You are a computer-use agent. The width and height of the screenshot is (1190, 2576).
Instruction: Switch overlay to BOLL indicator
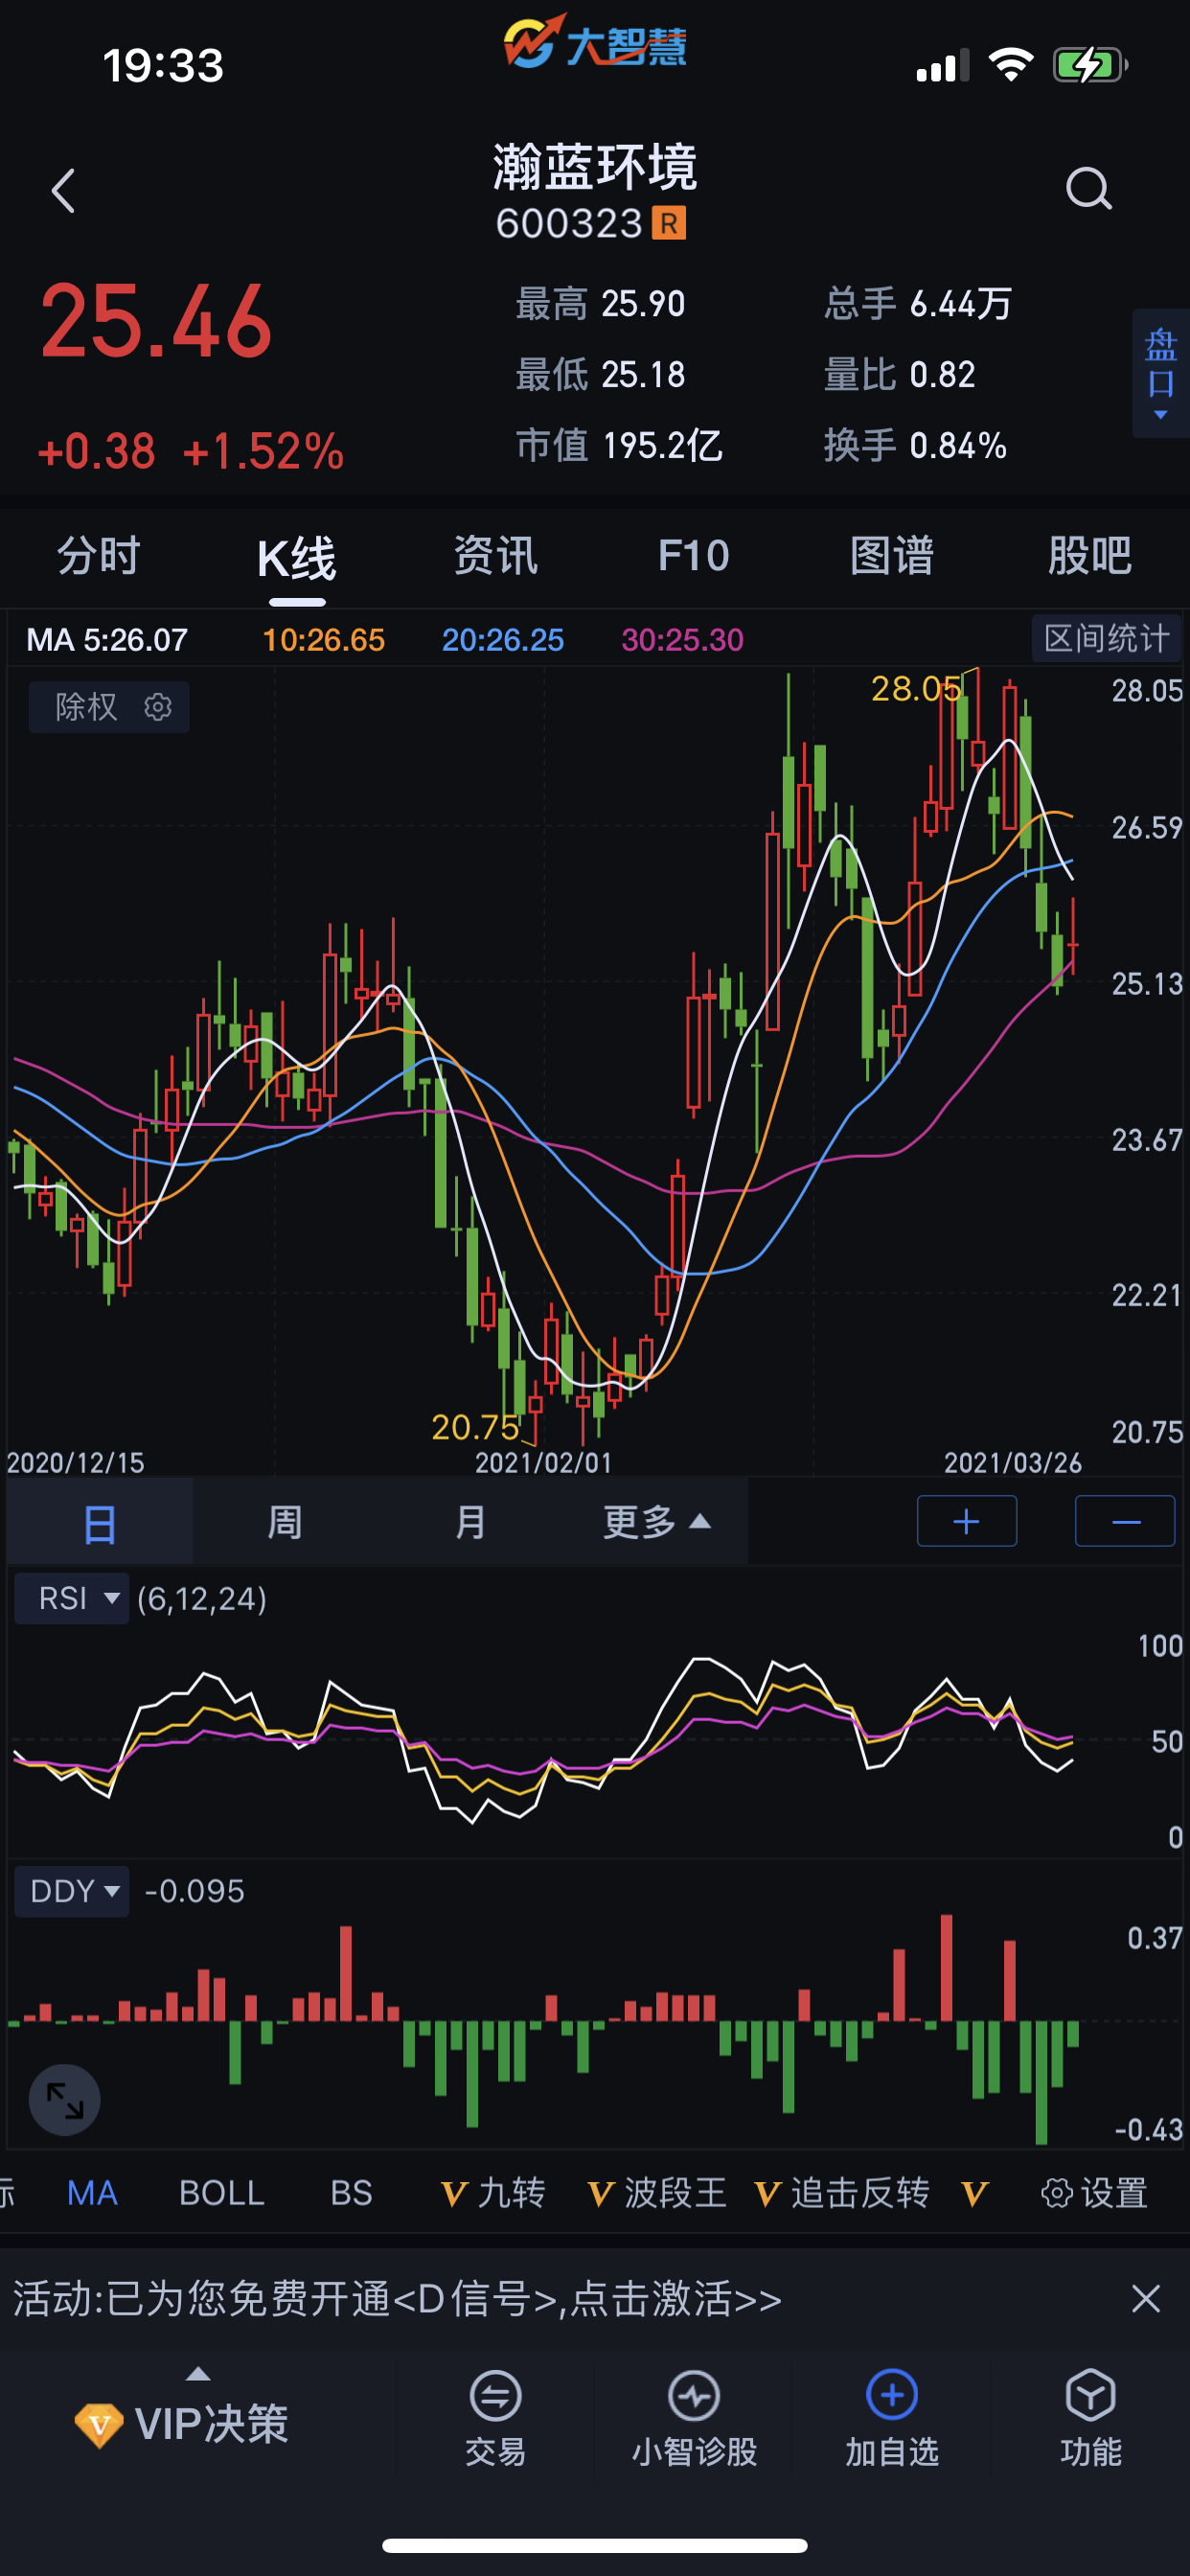click(221, 2194)
